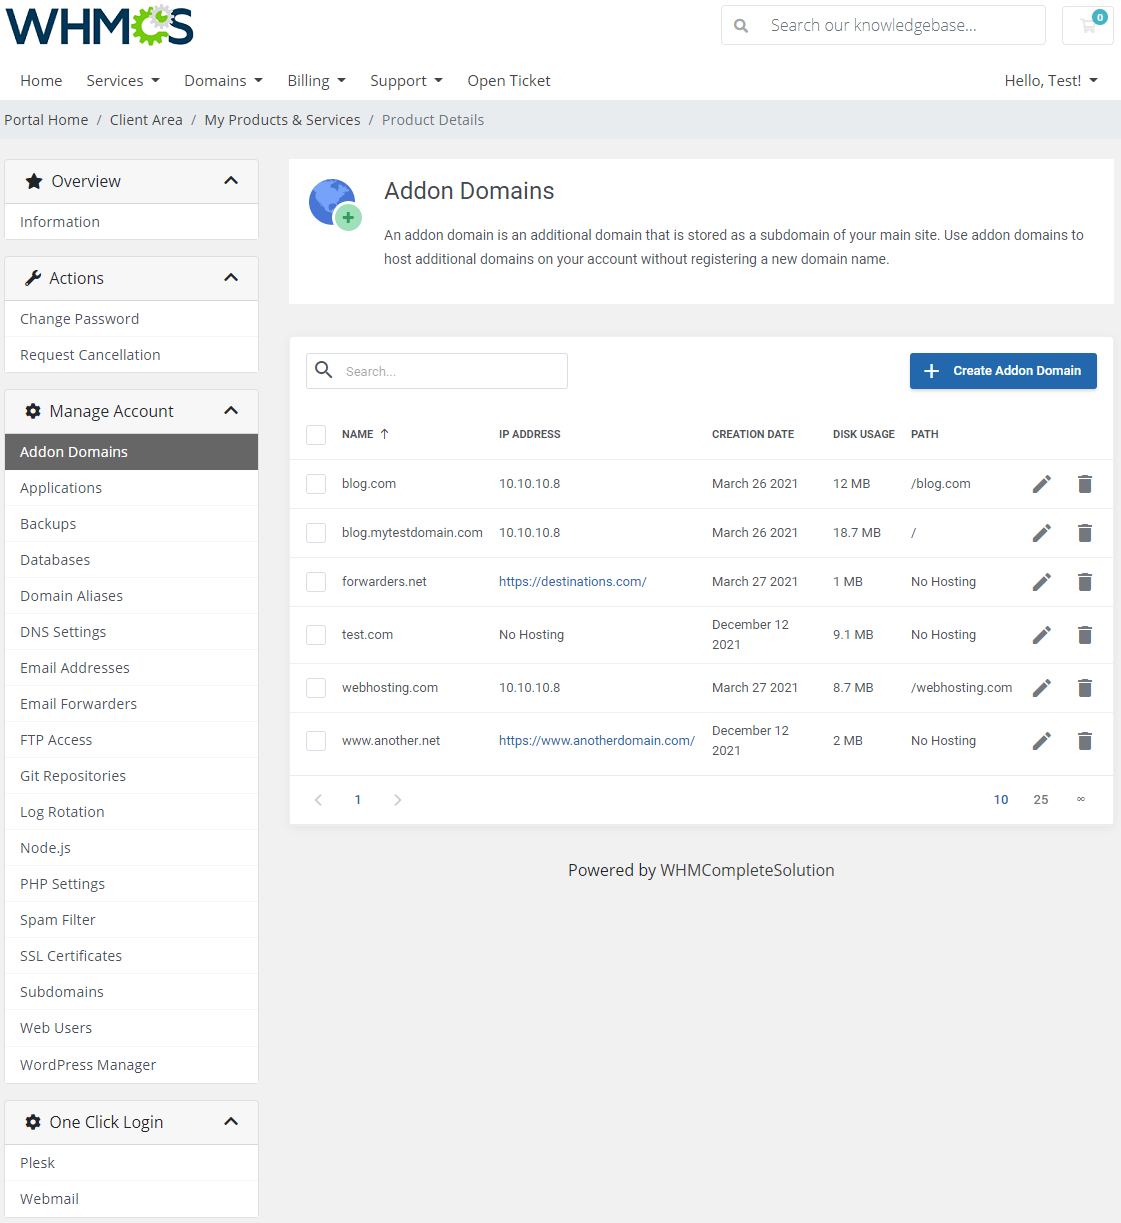Delete the test.com addon domain
The width and height of the screenshot is (1121, 1223).
tap(1085, 634)
